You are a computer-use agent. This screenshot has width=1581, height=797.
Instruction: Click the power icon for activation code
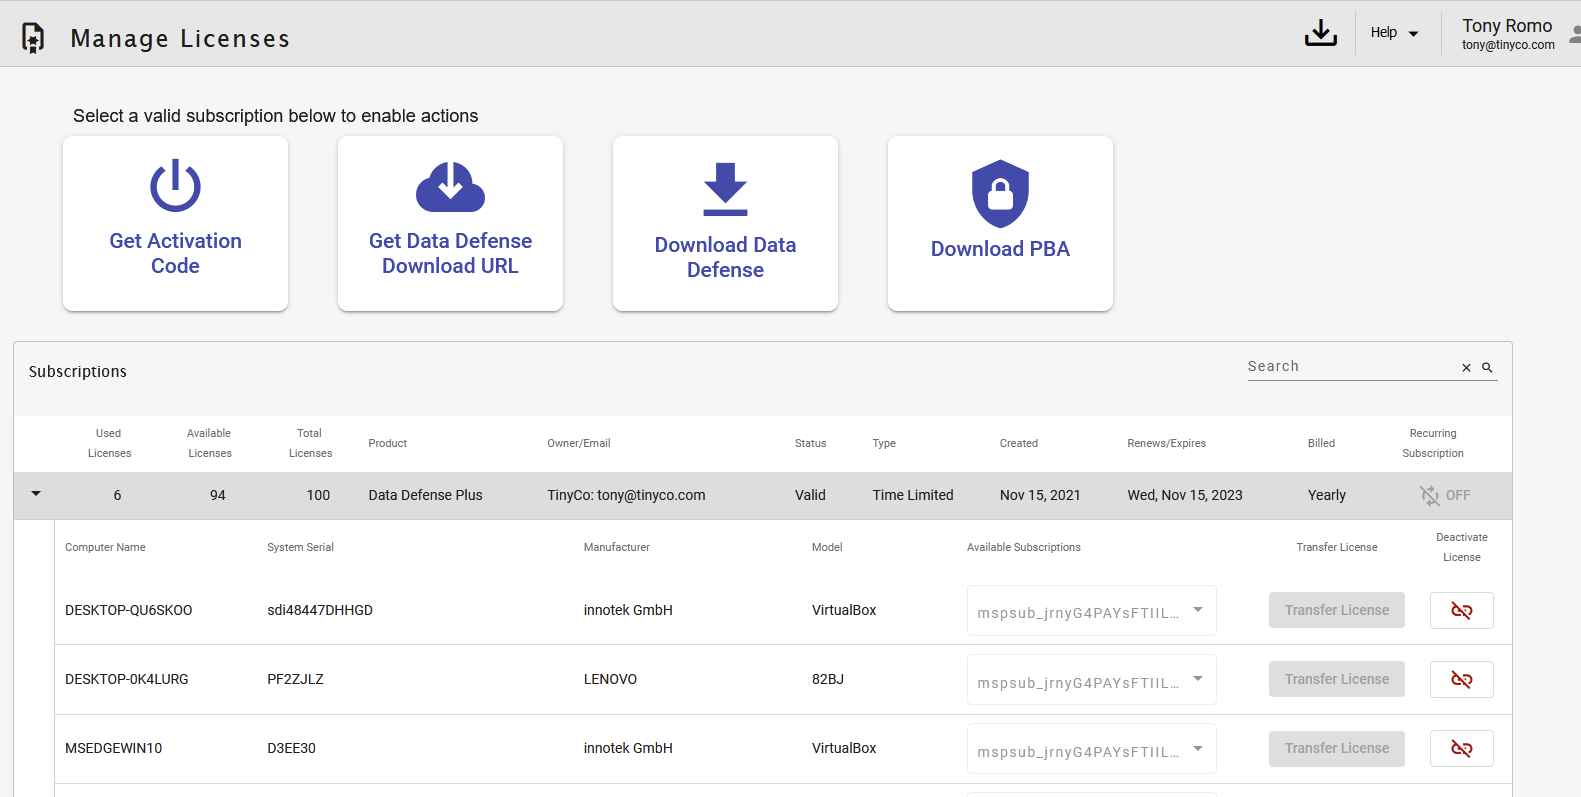(175, 186)
